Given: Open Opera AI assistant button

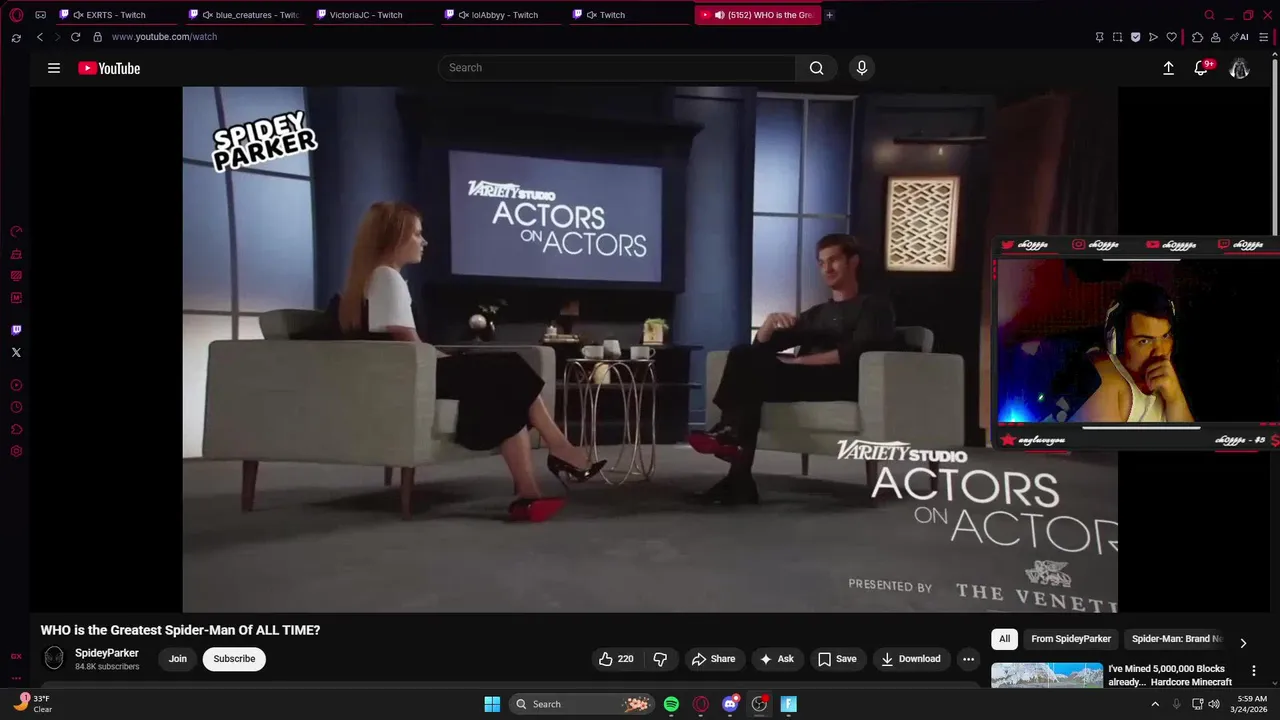Looking at the screenshot, I should (x=1239, y=37).
